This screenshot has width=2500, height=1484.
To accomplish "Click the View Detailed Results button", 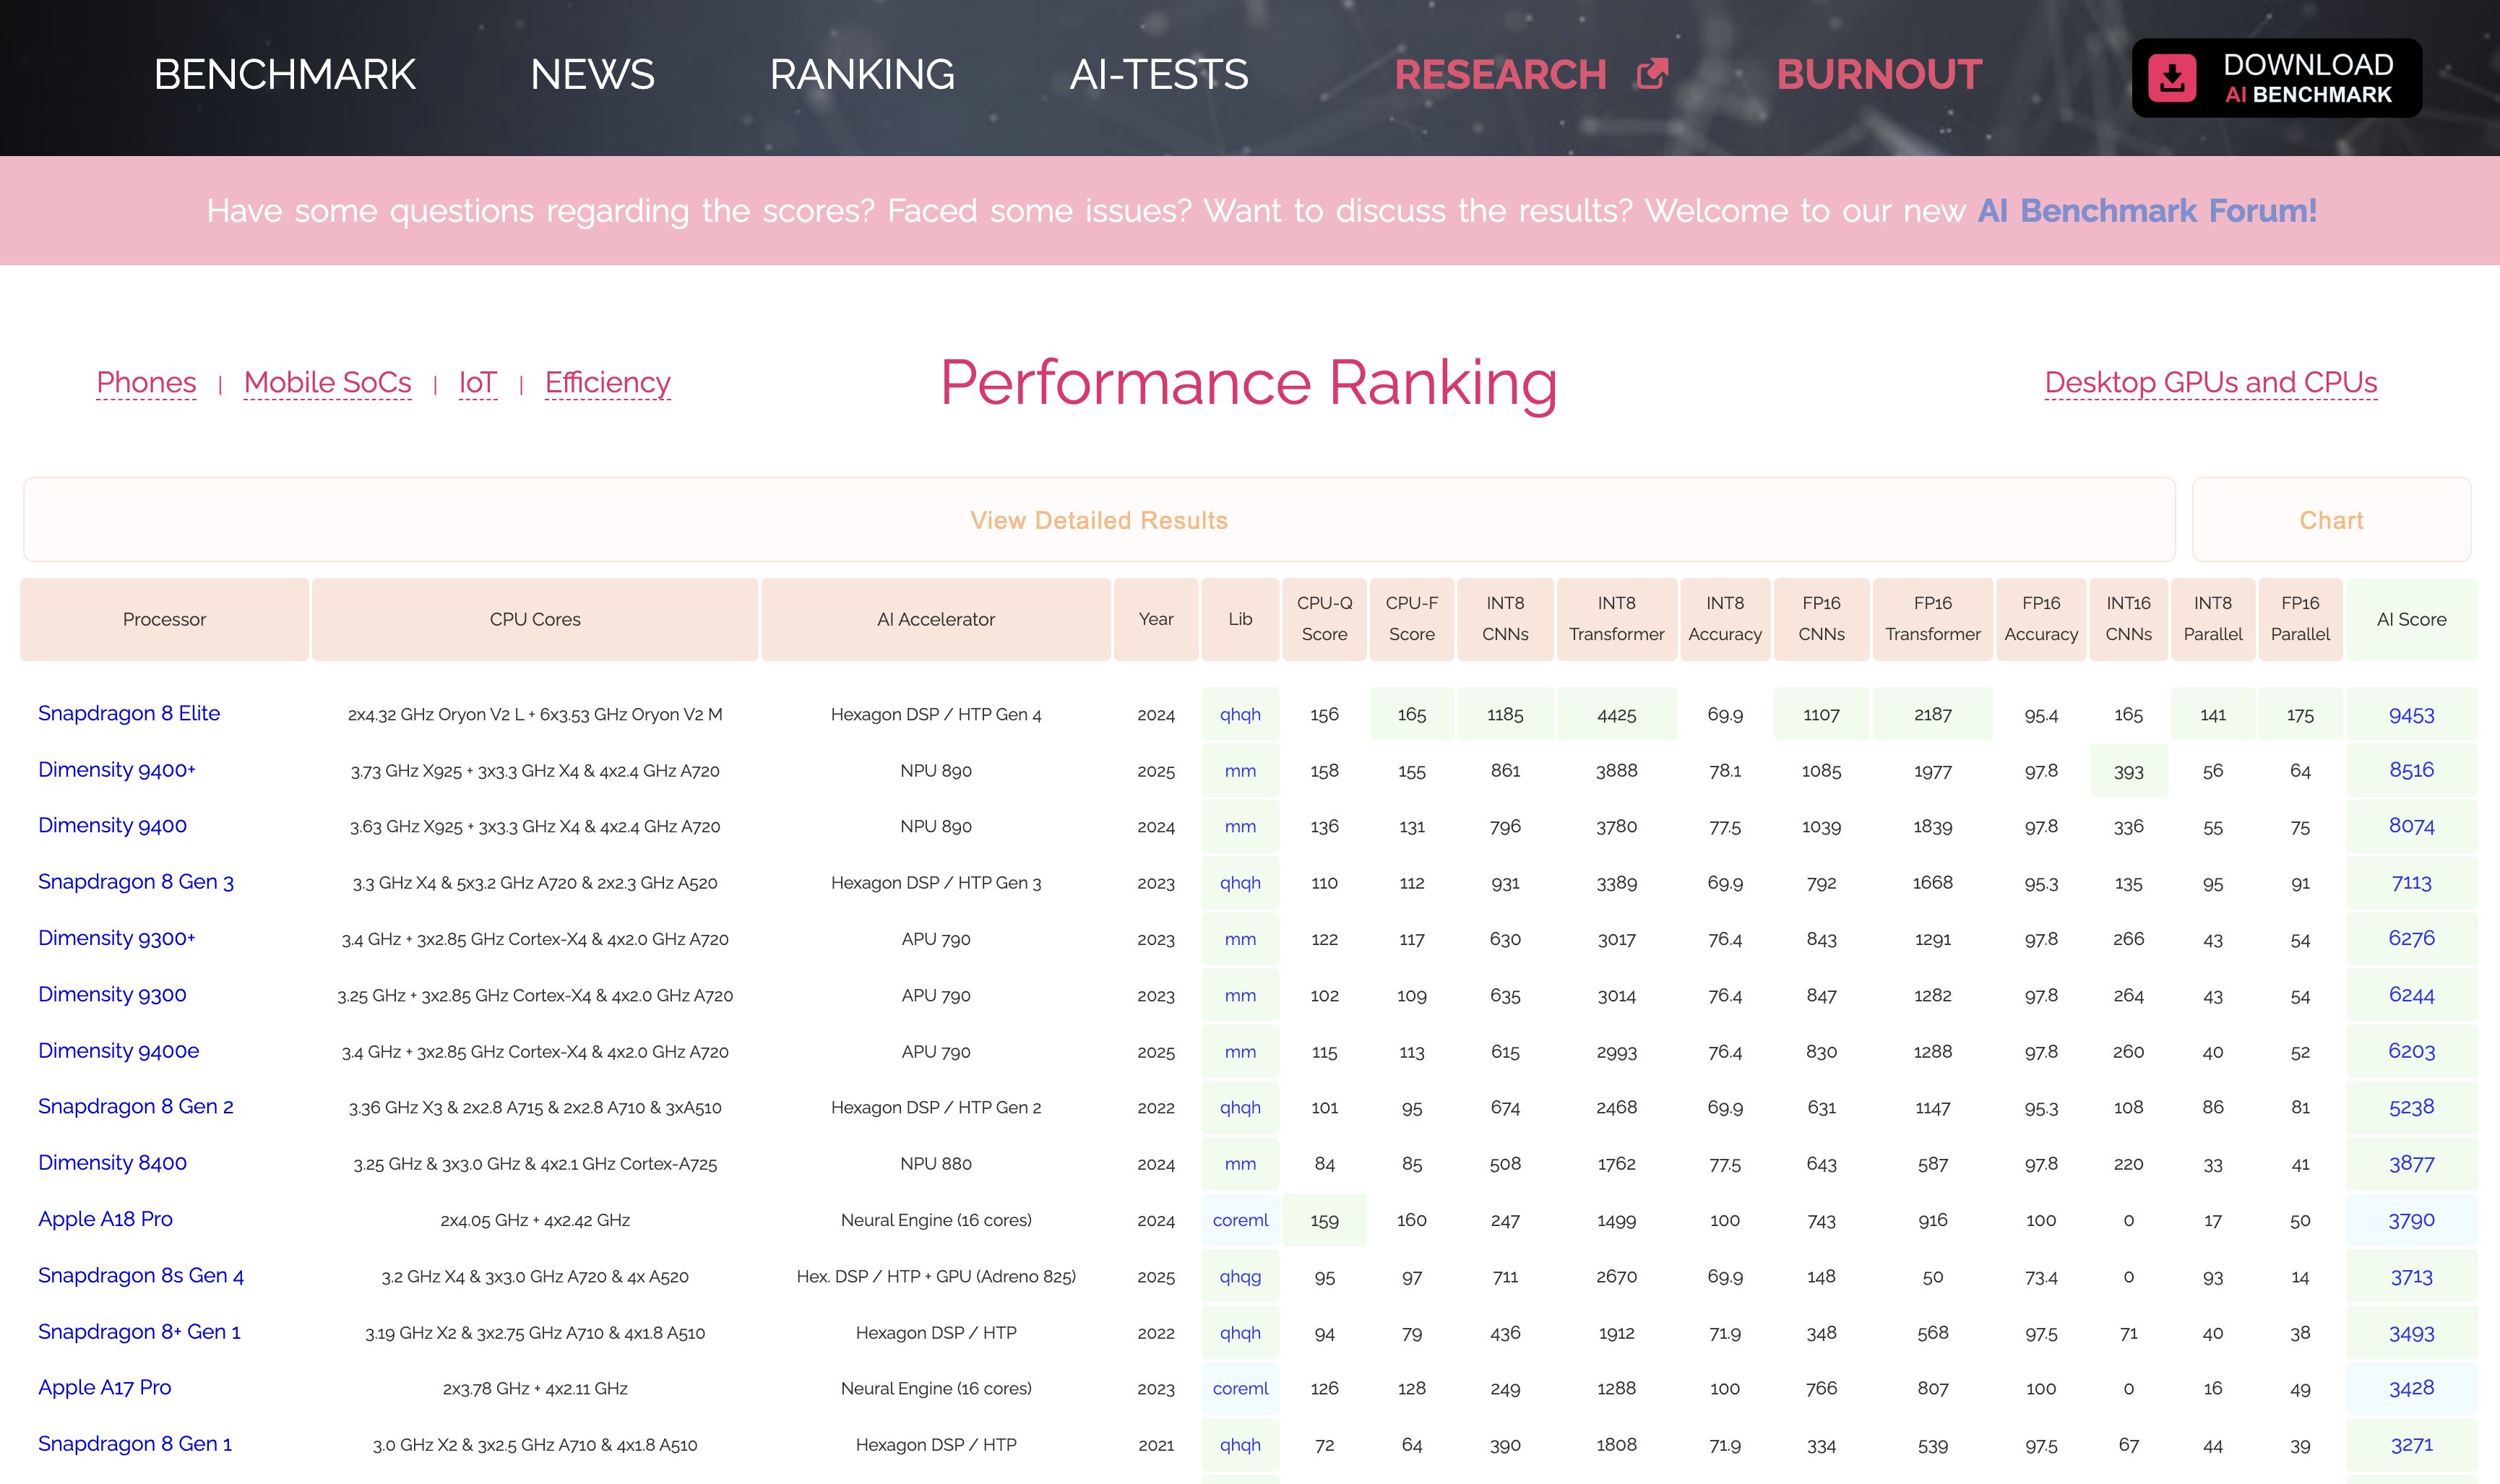I will point(1098,519).
